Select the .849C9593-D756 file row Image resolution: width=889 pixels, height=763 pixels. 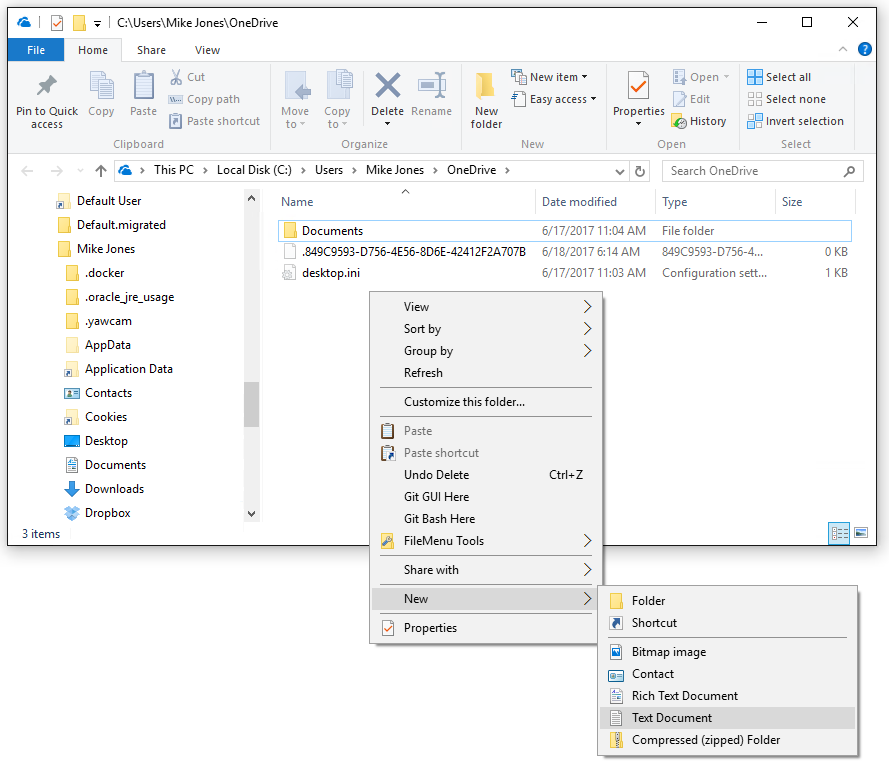565,252
